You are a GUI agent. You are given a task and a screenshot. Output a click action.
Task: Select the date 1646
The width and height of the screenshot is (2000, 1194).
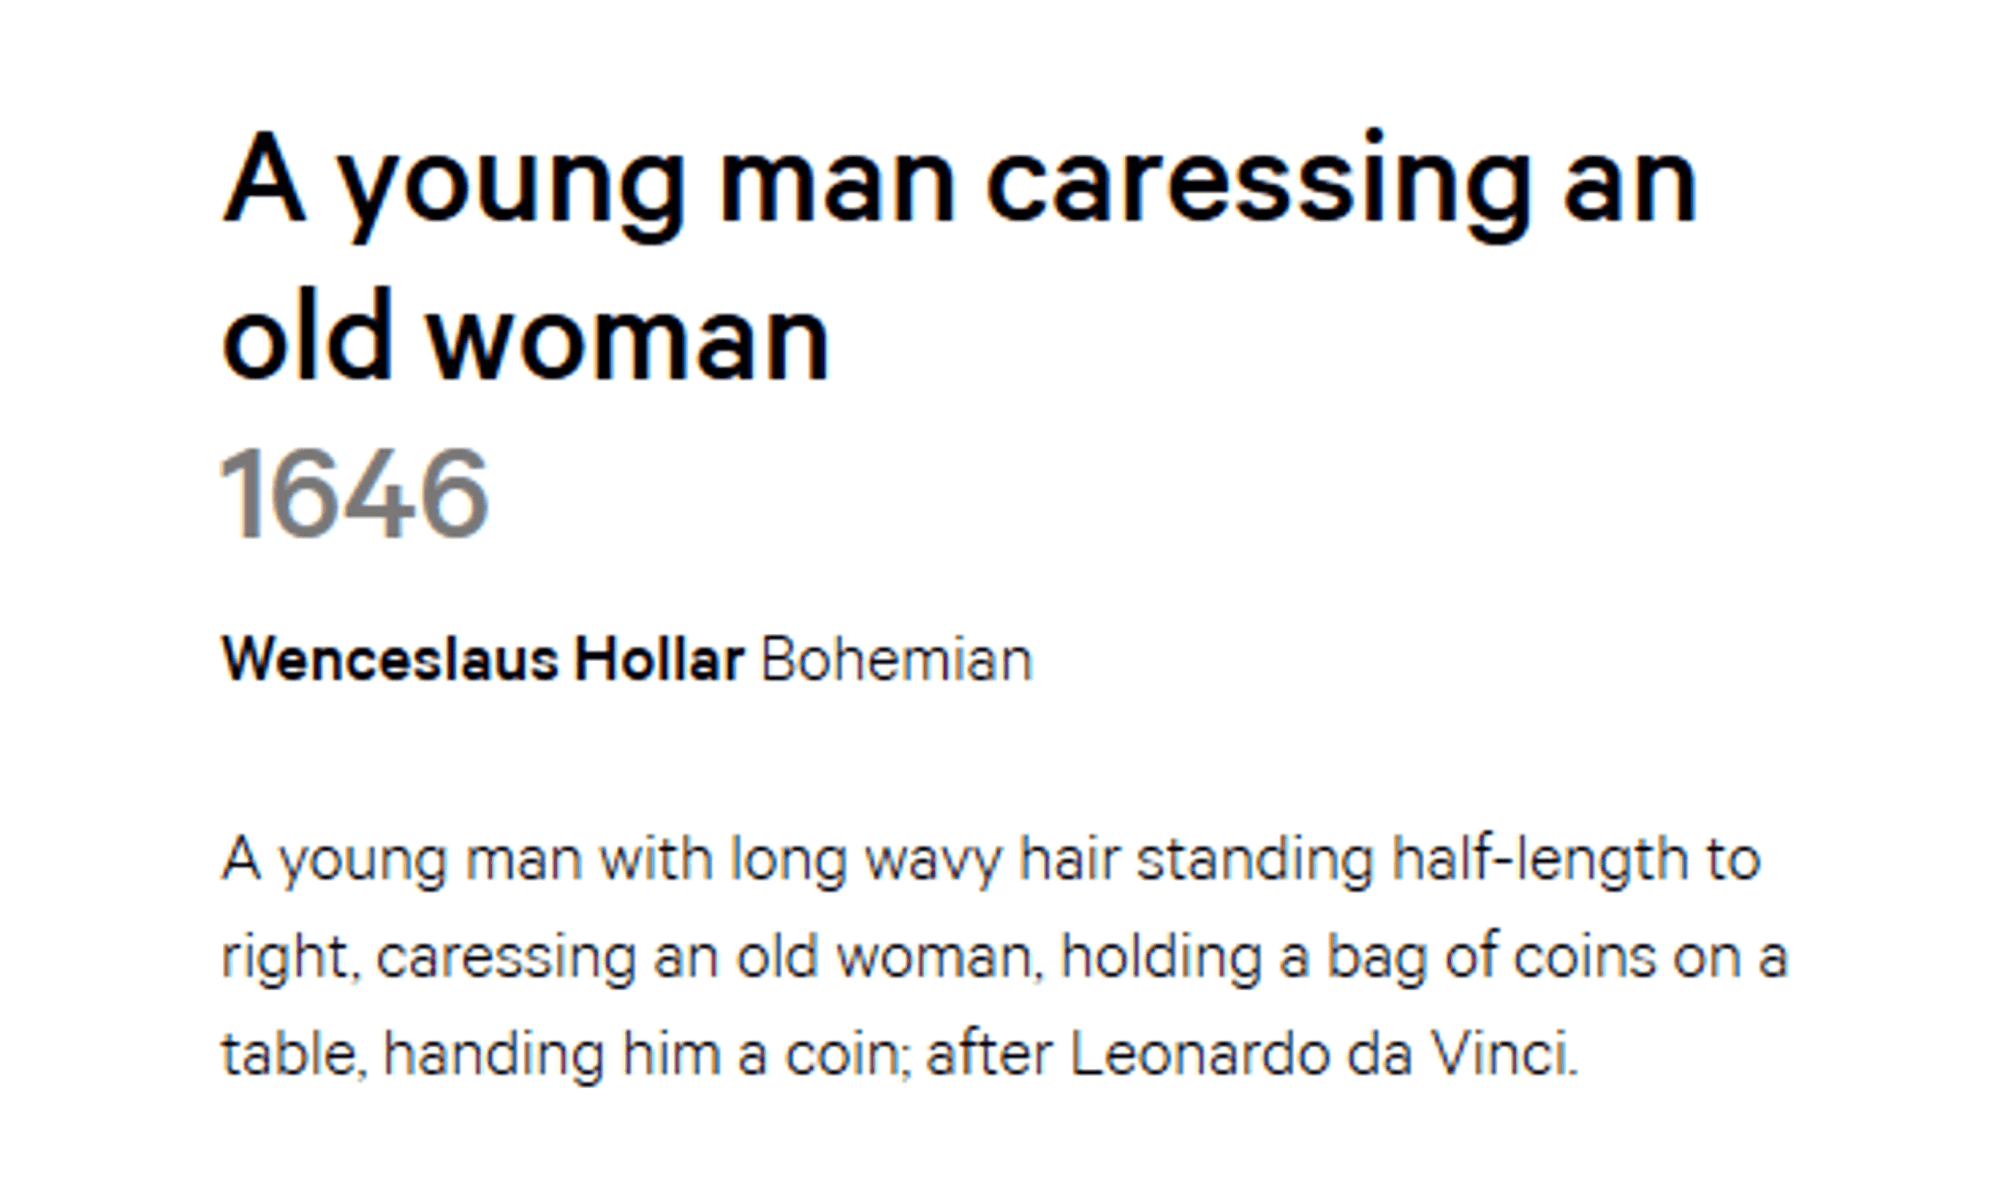click(x=355, y=493)
